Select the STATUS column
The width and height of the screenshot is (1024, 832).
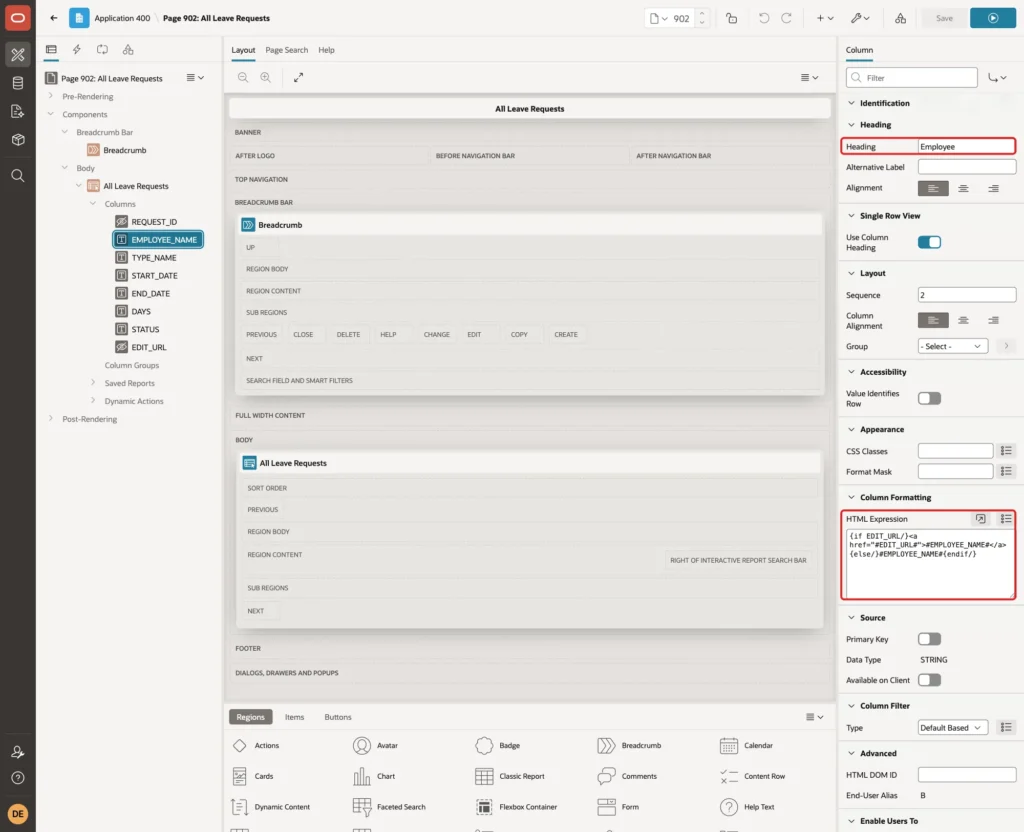(x=145, y=329)
